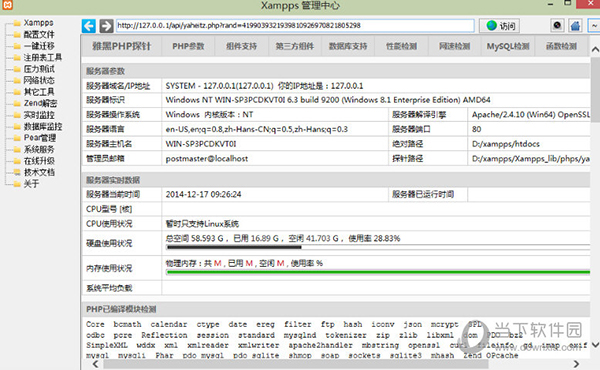This screenshot has width=600, height=370.
Task: Open 配置文件 in the sidebar tree
Action: click(x=39, y=34)
